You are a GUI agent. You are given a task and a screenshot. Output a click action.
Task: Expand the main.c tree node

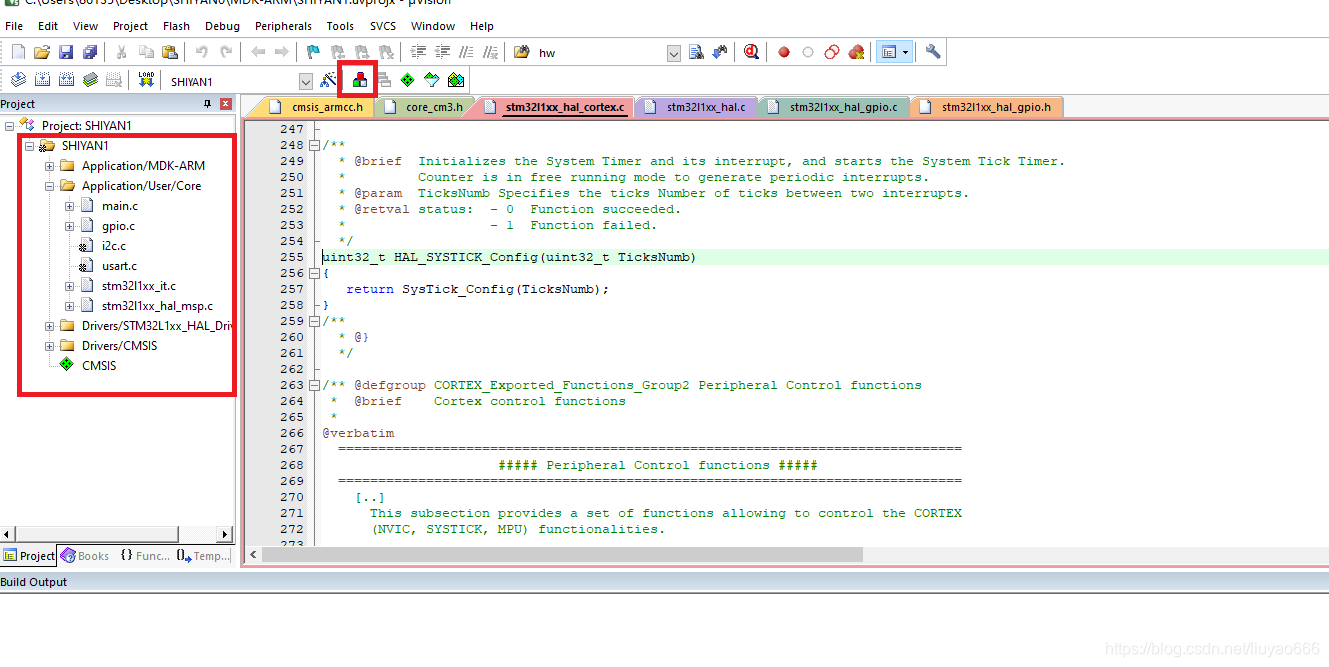(70, 206)
